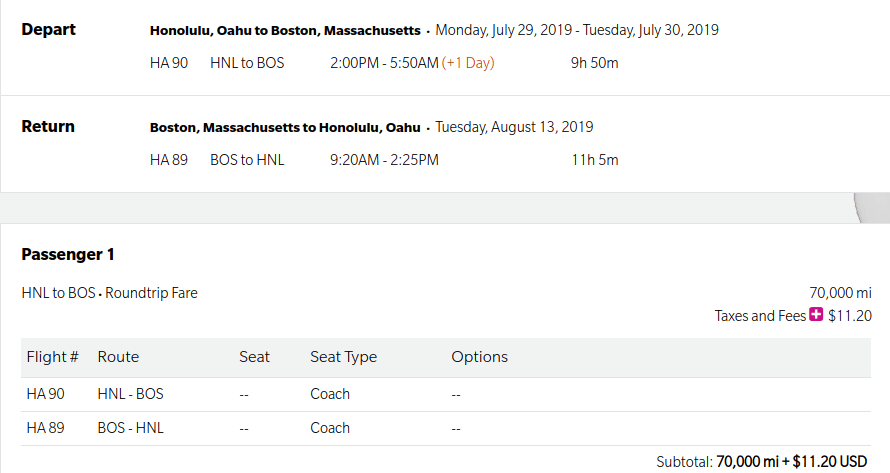Click the Passenger 1 heading

coord(68,254)
